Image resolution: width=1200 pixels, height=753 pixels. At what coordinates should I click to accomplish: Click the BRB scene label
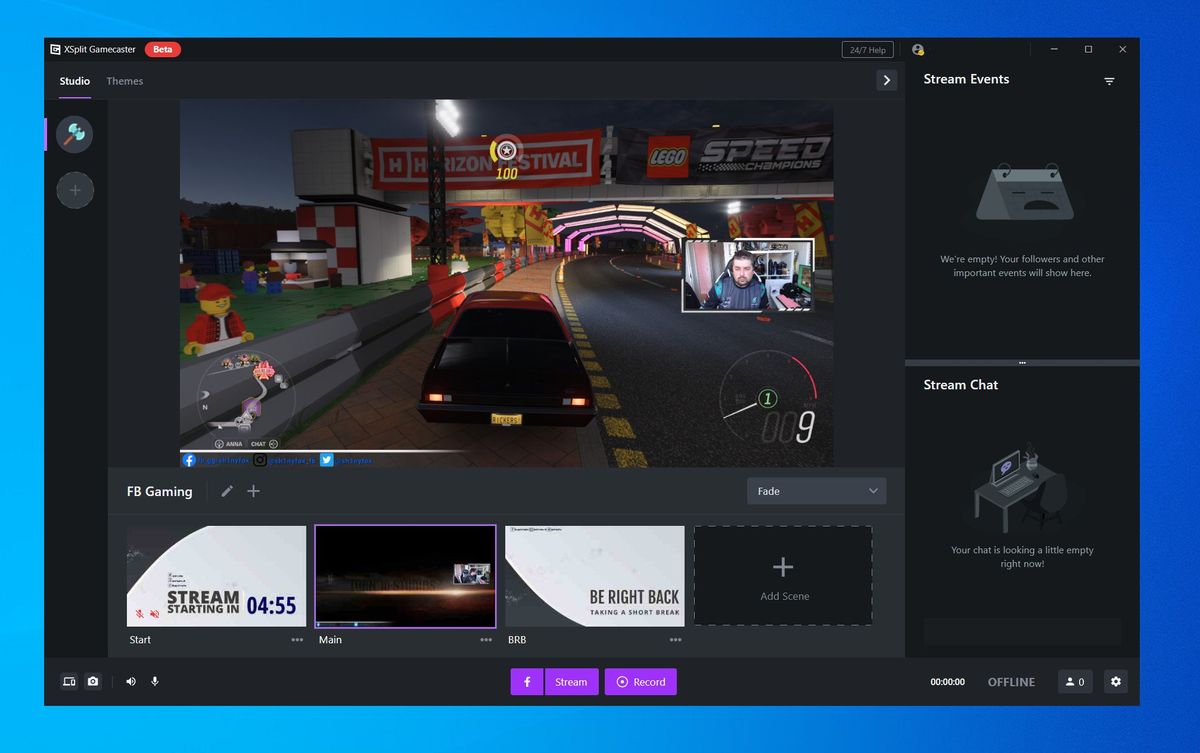tap(517, 640)
